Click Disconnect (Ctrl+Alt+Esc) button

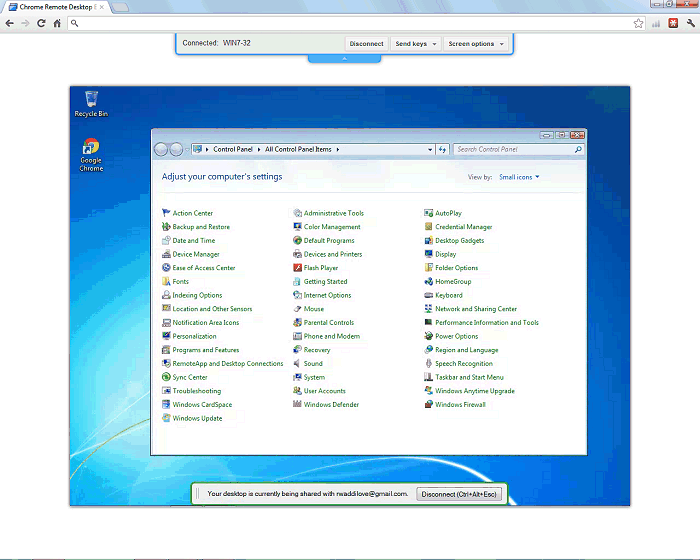click(x=459, y=494)
